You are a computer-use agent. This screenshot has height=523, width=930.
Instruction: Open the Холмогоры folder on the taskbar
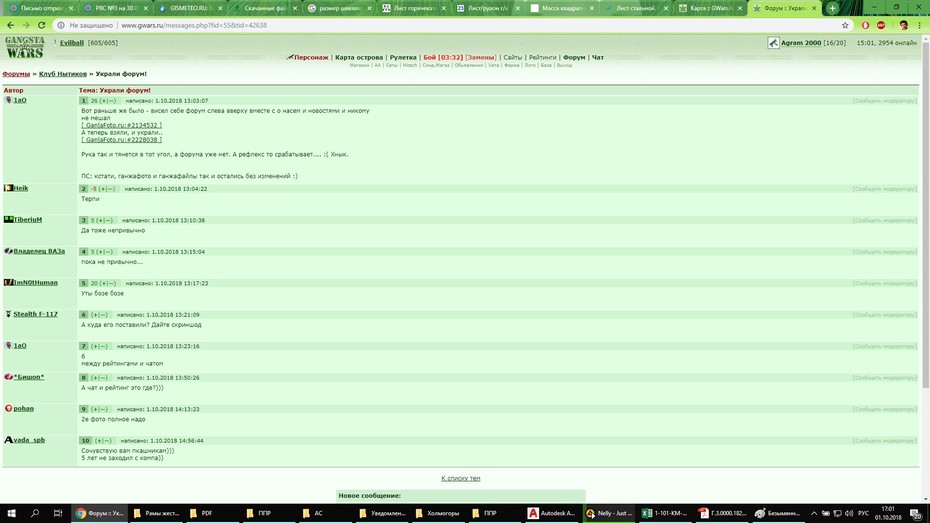pyautogui.click(x=438, y=513)
